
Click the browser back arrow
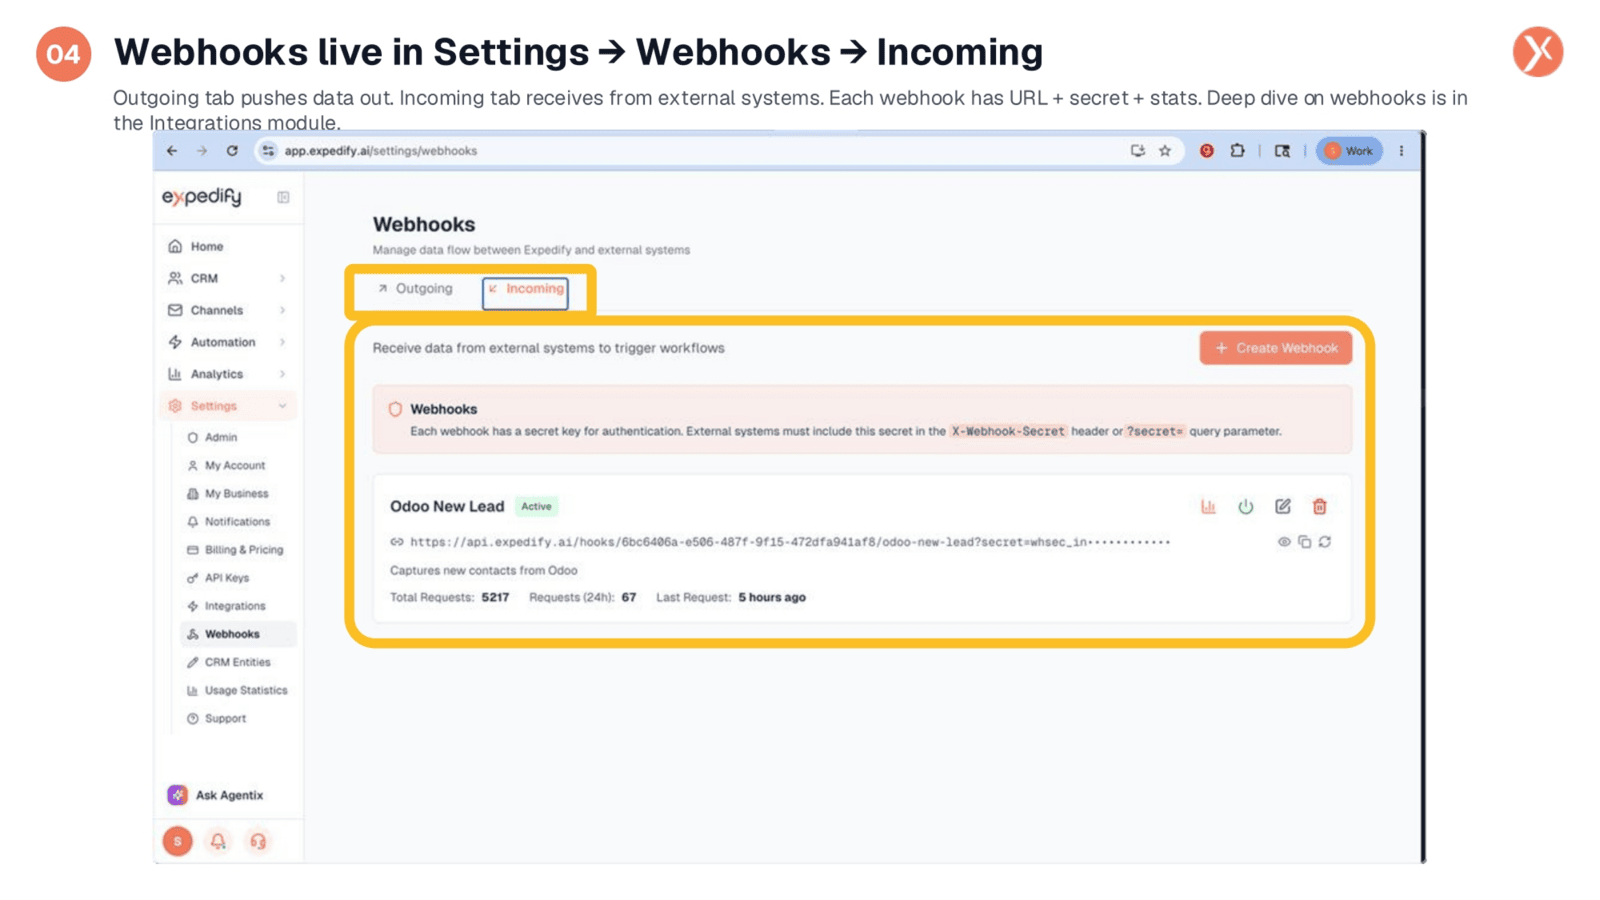(172, 151)
